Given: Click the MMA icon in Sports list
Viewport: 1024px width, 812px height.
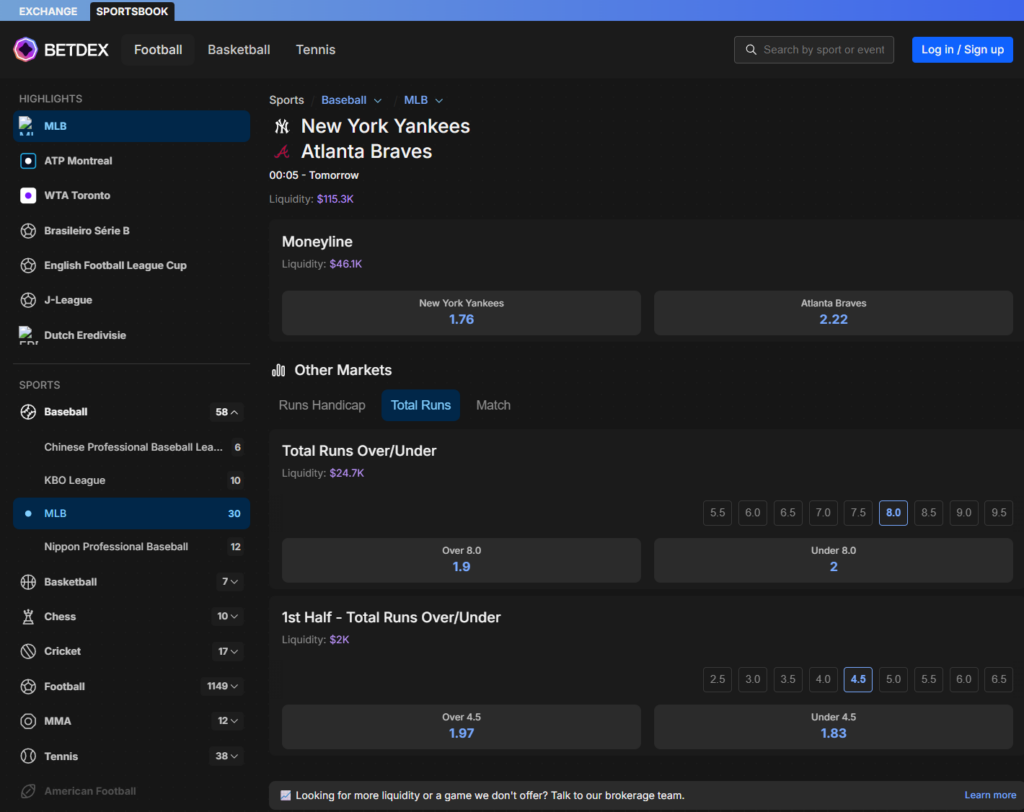Looking at the screenshot, I should click(28, 721).
